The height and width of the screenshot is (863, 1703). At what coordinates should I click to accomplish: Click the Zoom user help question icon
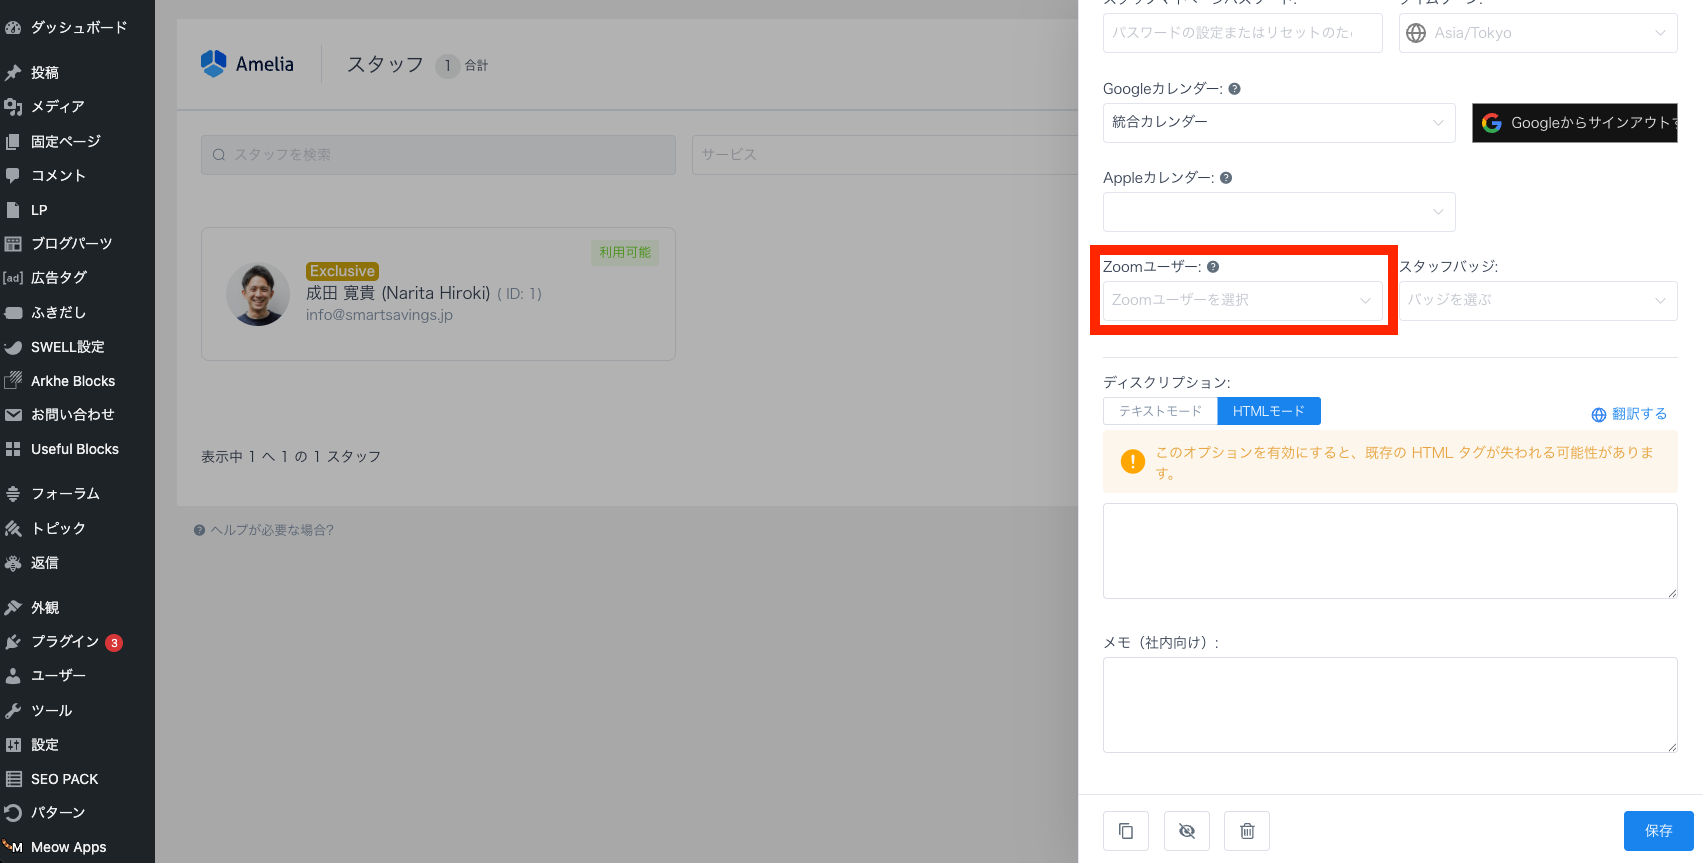point(1213,267)
